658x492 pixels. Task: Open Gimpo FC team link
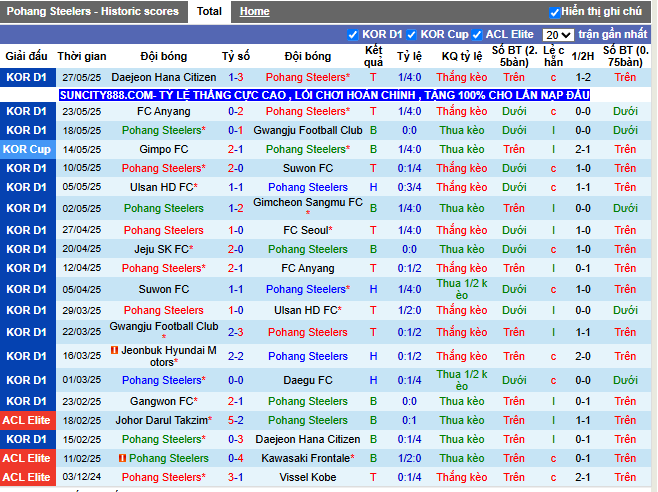[164, 149]
